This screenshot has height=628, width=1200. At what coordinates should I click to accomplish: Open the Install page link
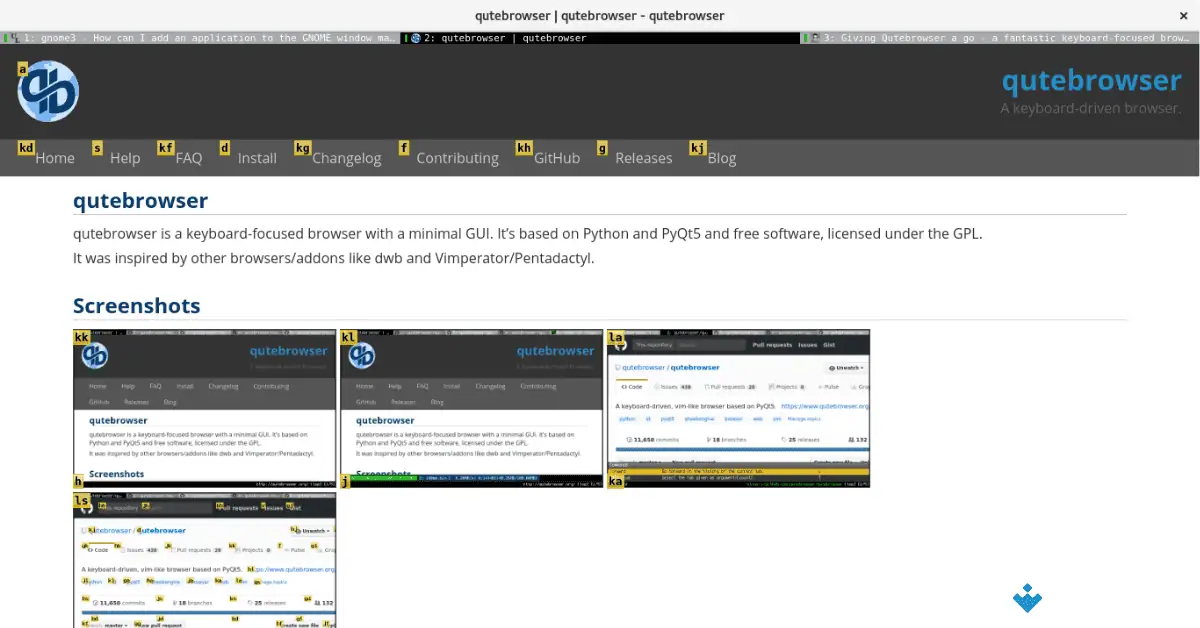pyautogui.click(x=257, y=157)
